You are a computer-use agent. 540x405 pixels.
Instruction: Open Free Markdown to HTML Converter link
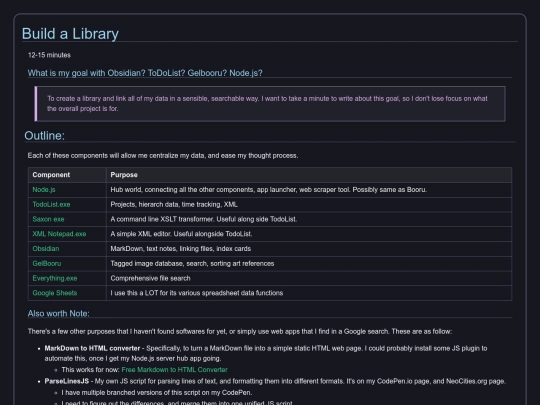click(x=175, y=370)
